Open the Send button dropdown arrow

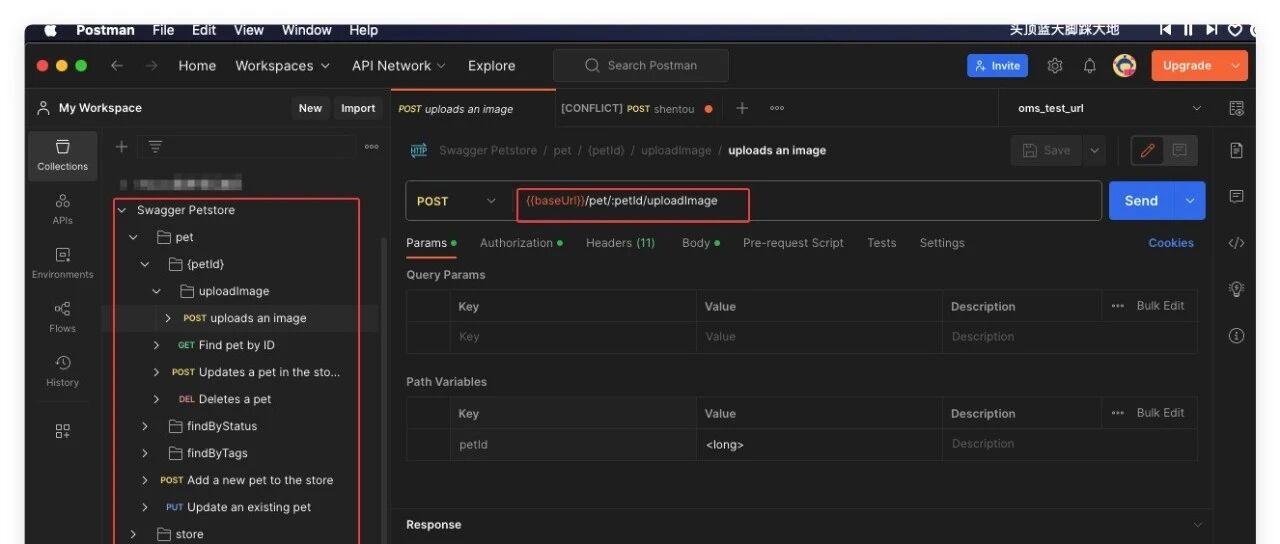(1190, 201)
